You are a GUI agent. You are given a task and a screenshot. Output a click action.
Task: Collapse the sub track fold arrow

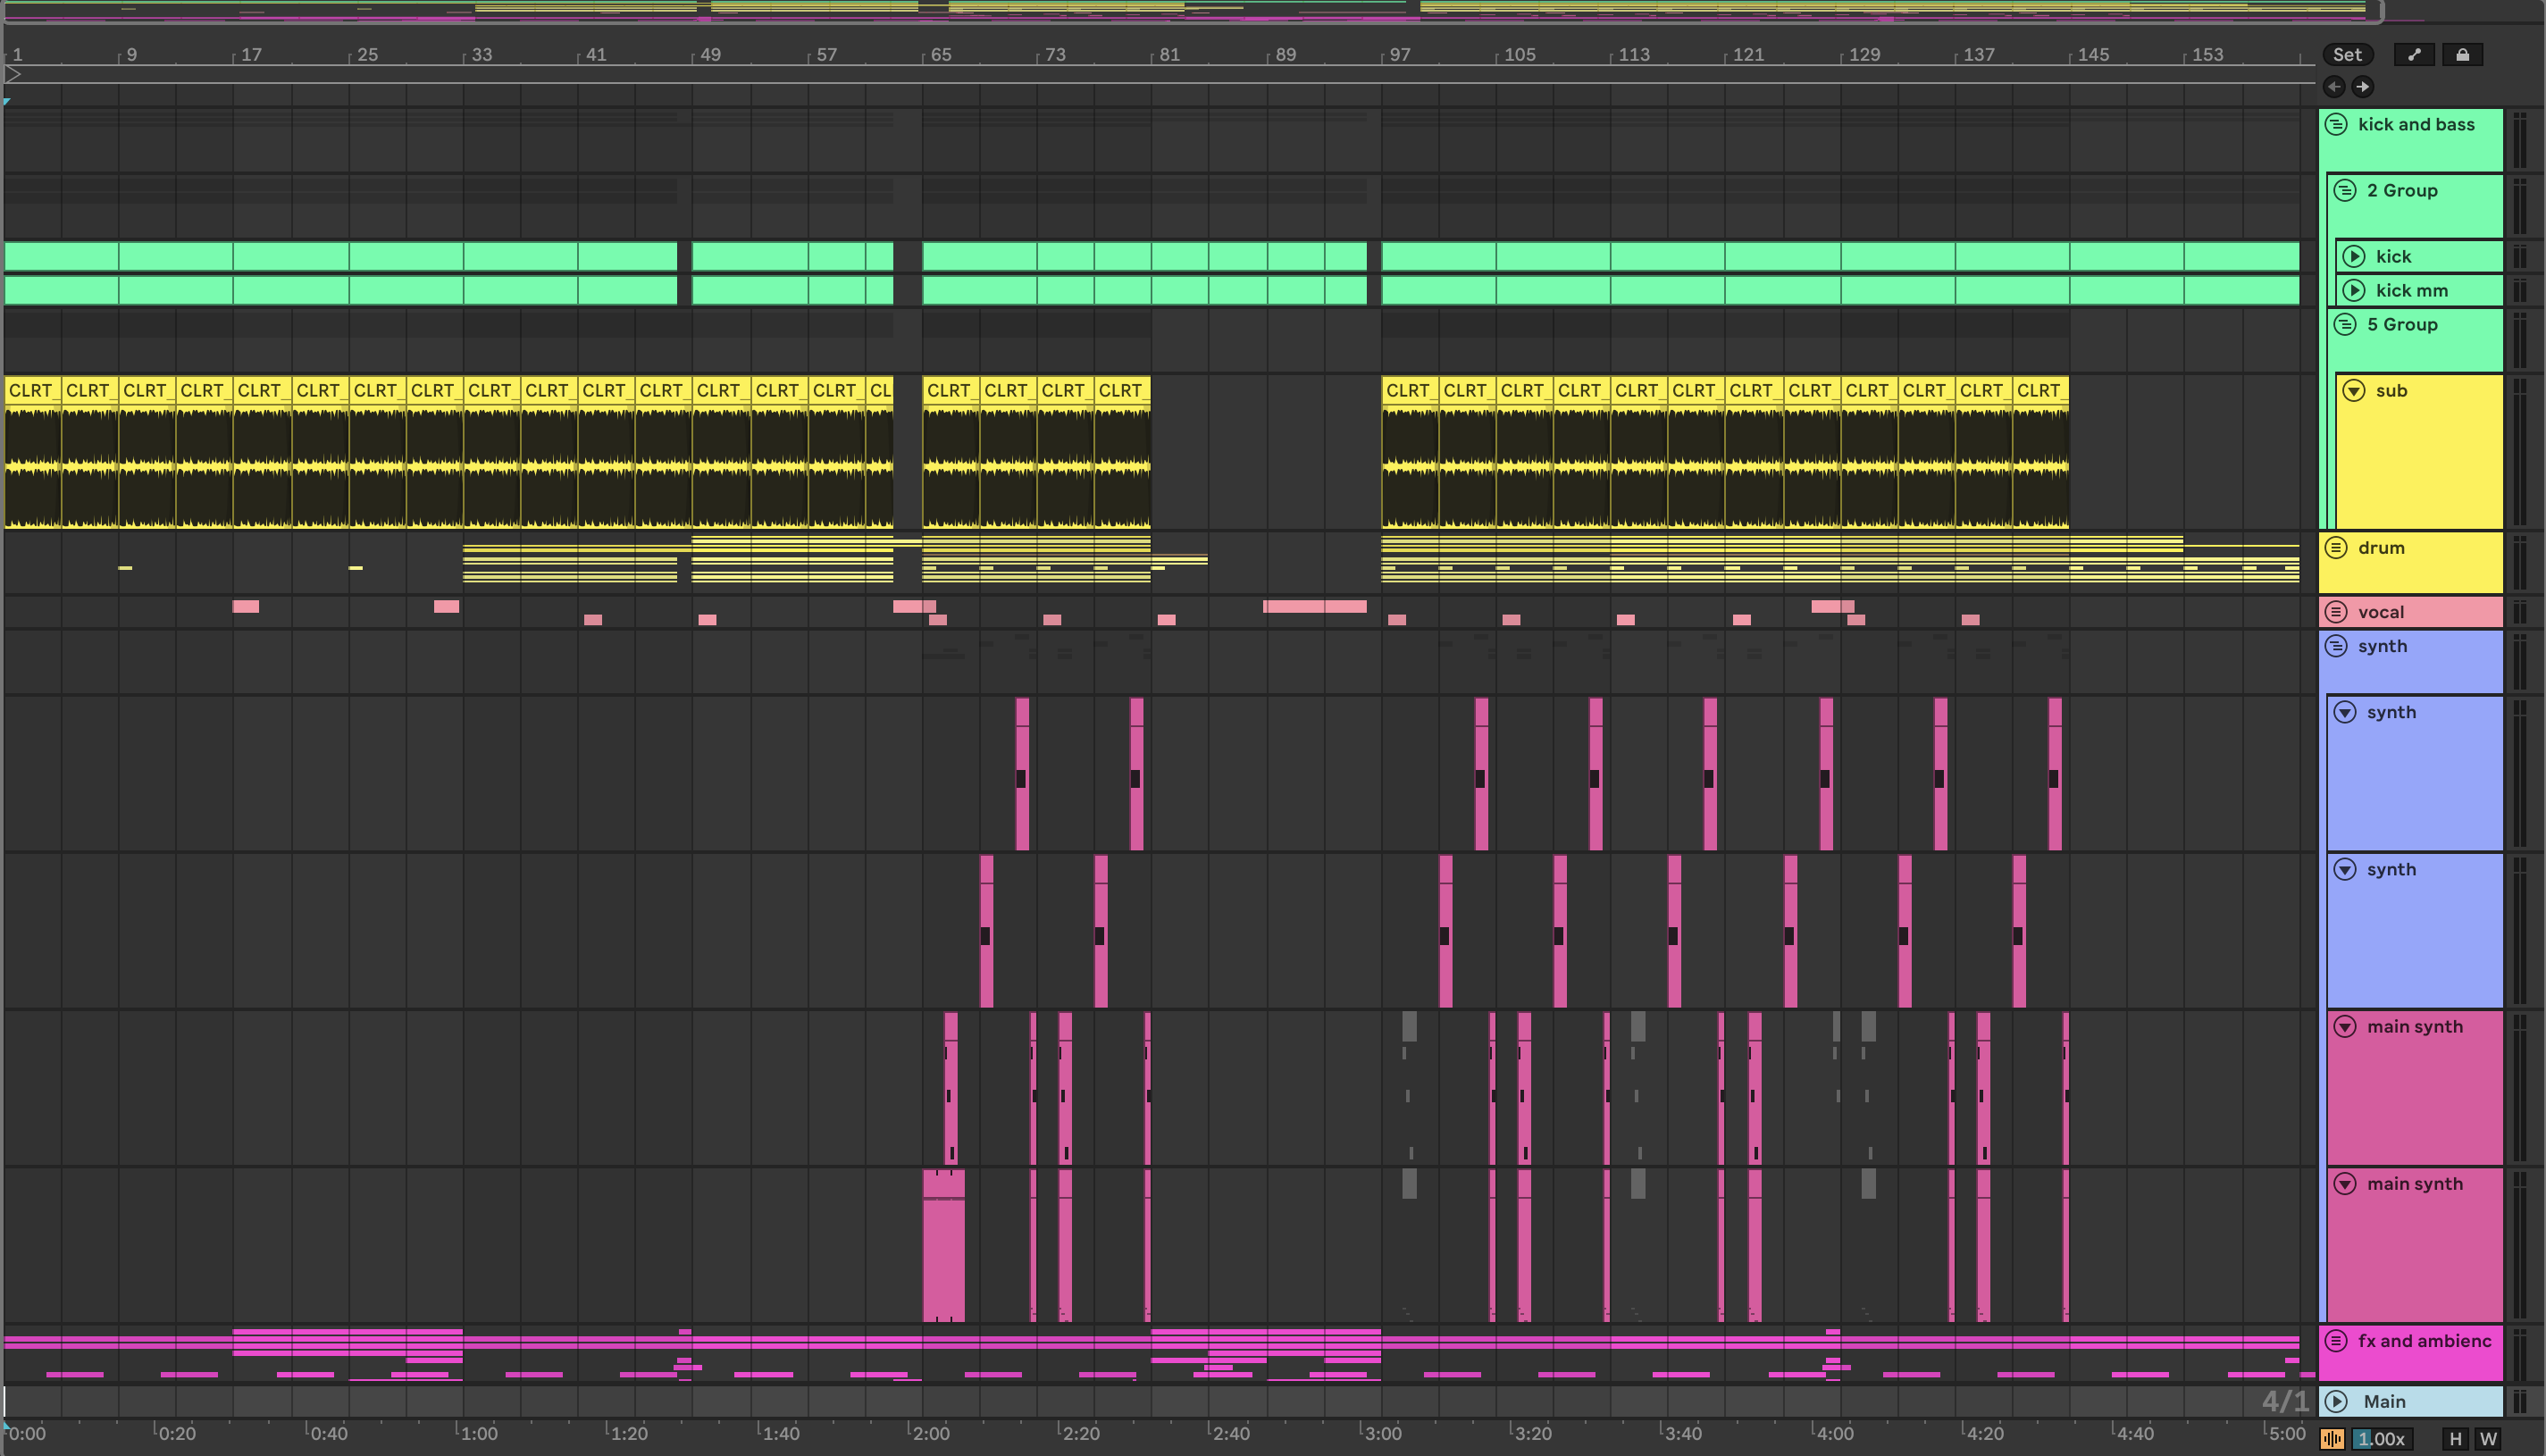2354,391
